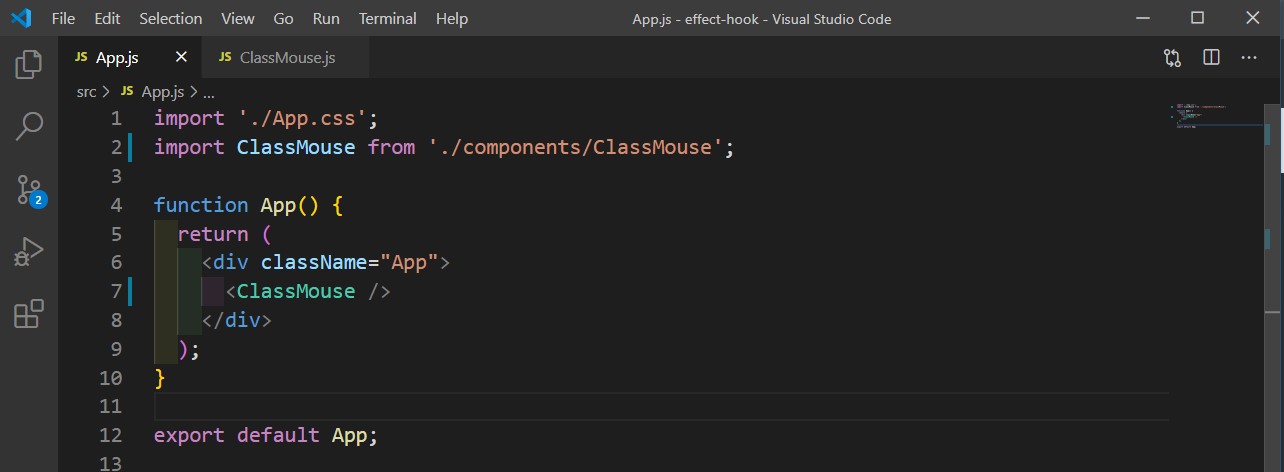Open the More Actions ellipsis menu

1249,58
